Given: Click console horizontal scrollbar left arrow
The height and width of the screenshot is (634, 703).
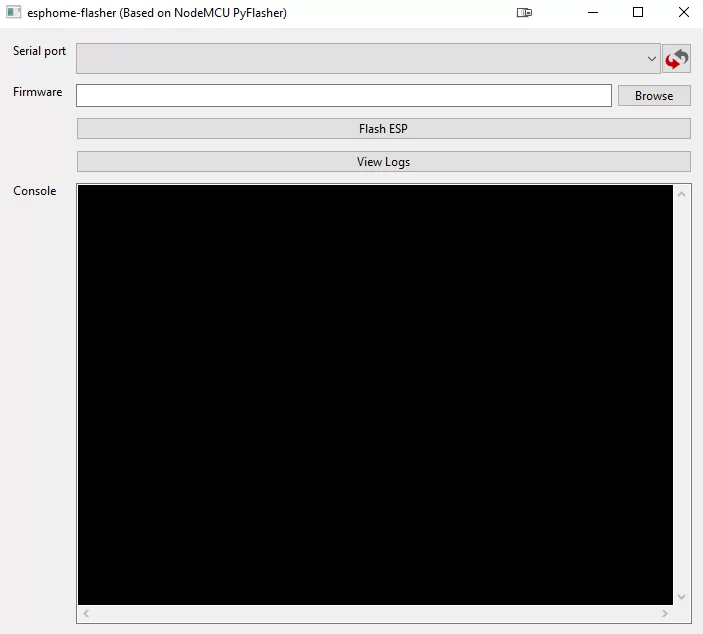Looking at the screenshot, I should coord(86,613).
